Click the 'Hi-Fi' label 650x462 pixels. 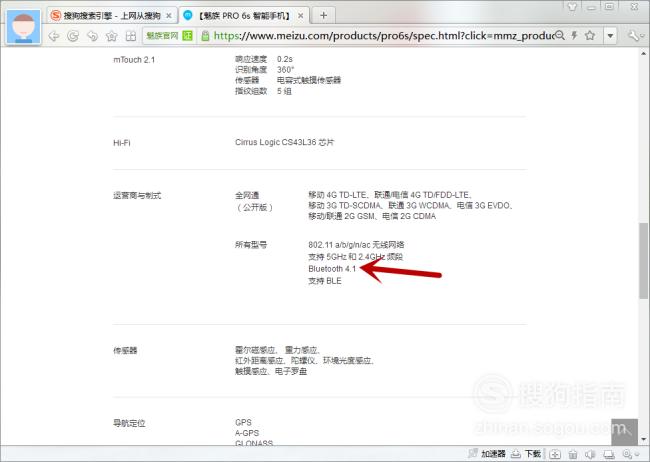pyautogui.click(x=121, y=143)
